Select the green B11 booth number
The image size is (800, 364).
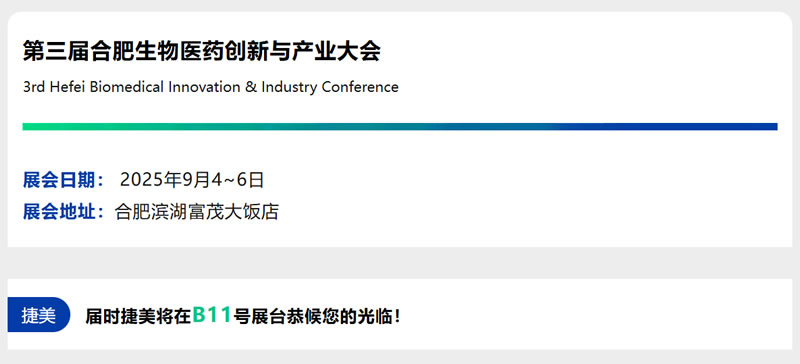point(212,315)
